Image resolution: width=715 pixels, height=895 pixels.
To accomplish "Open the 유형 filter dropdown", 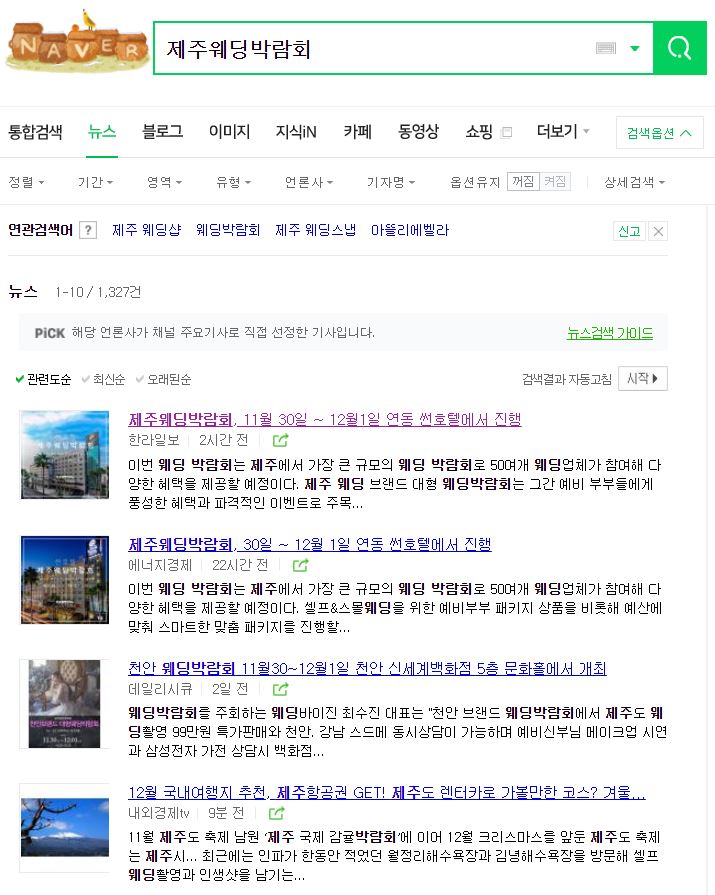I will coord(233,182).
